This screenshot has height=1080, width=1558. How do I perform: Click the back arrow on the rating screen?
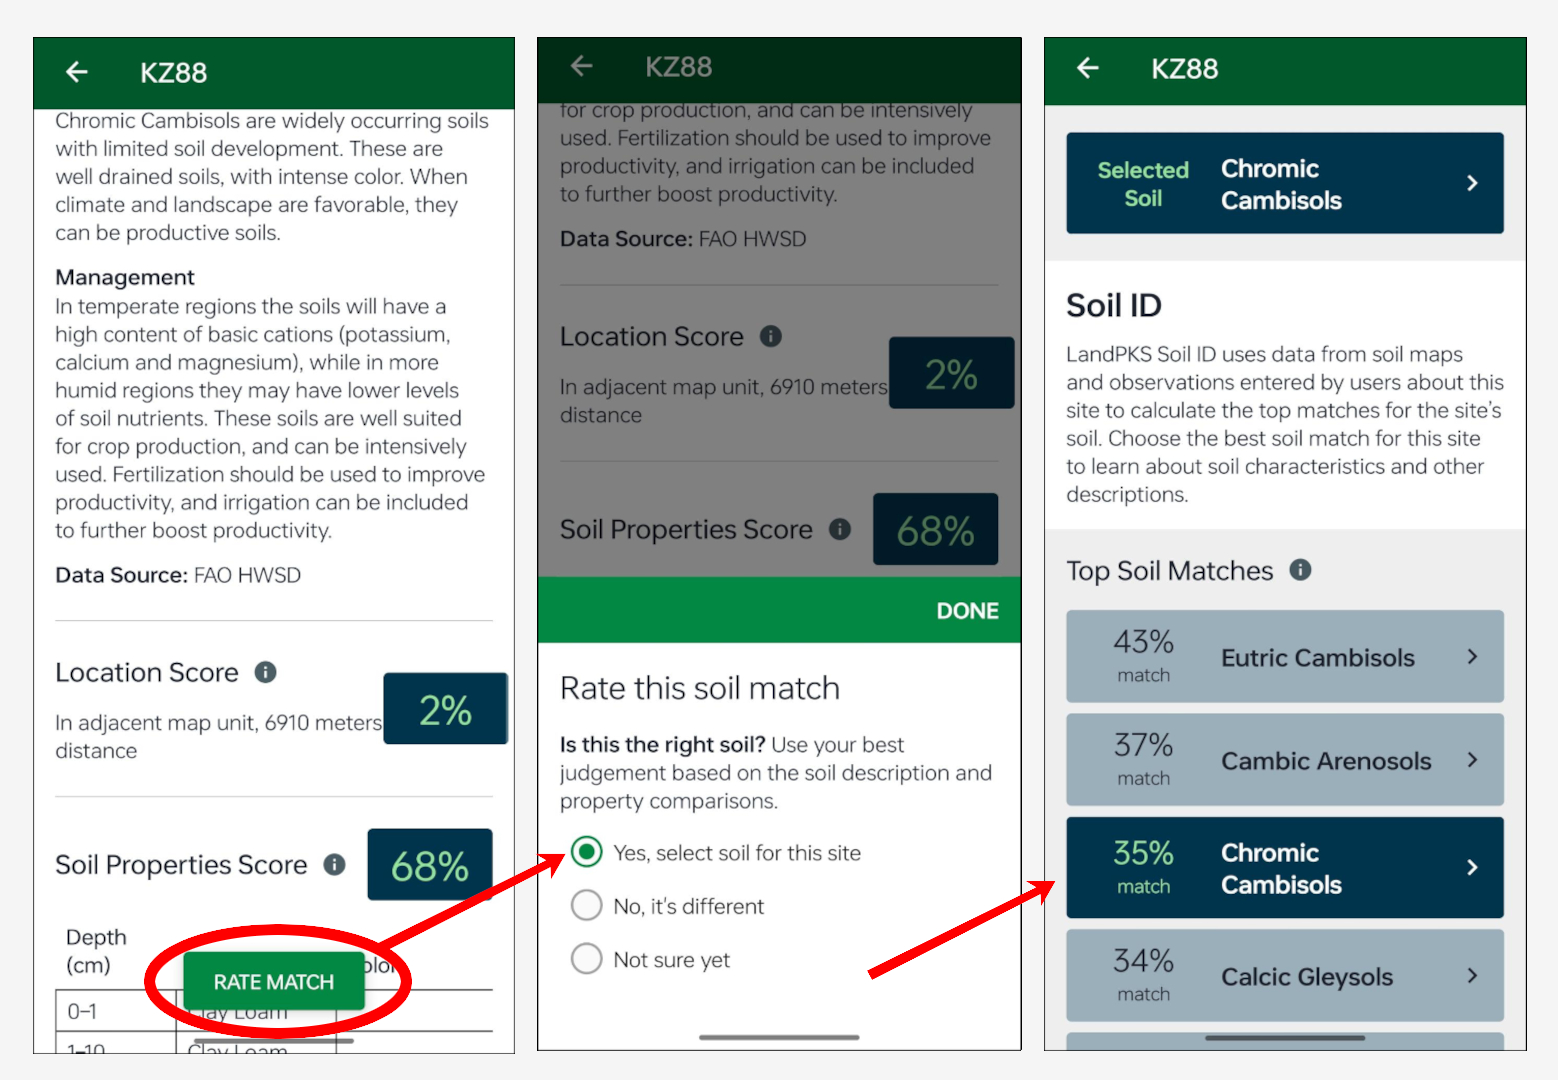pyautogui.click(x=582, y=65)
